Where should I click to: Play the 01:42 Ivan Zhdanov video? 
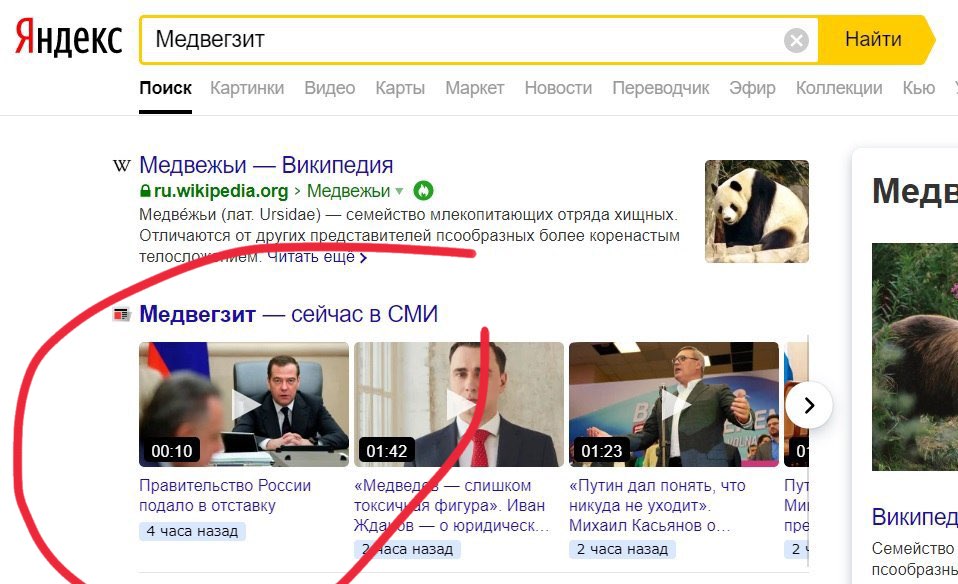coord(459,404)
